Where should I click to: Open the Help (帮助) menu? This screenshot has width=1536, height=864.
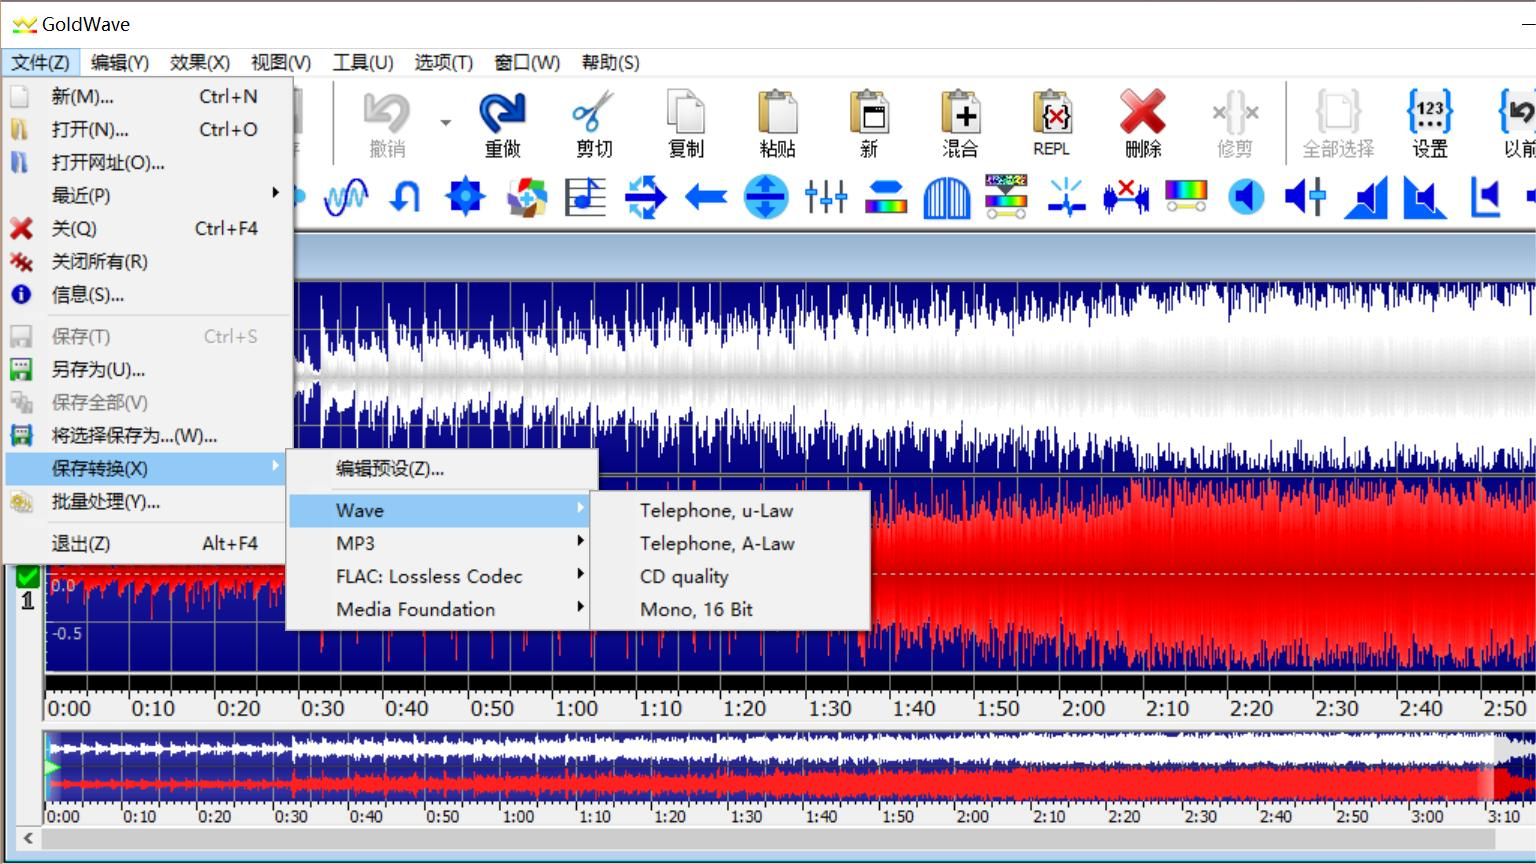coord(610,62)
